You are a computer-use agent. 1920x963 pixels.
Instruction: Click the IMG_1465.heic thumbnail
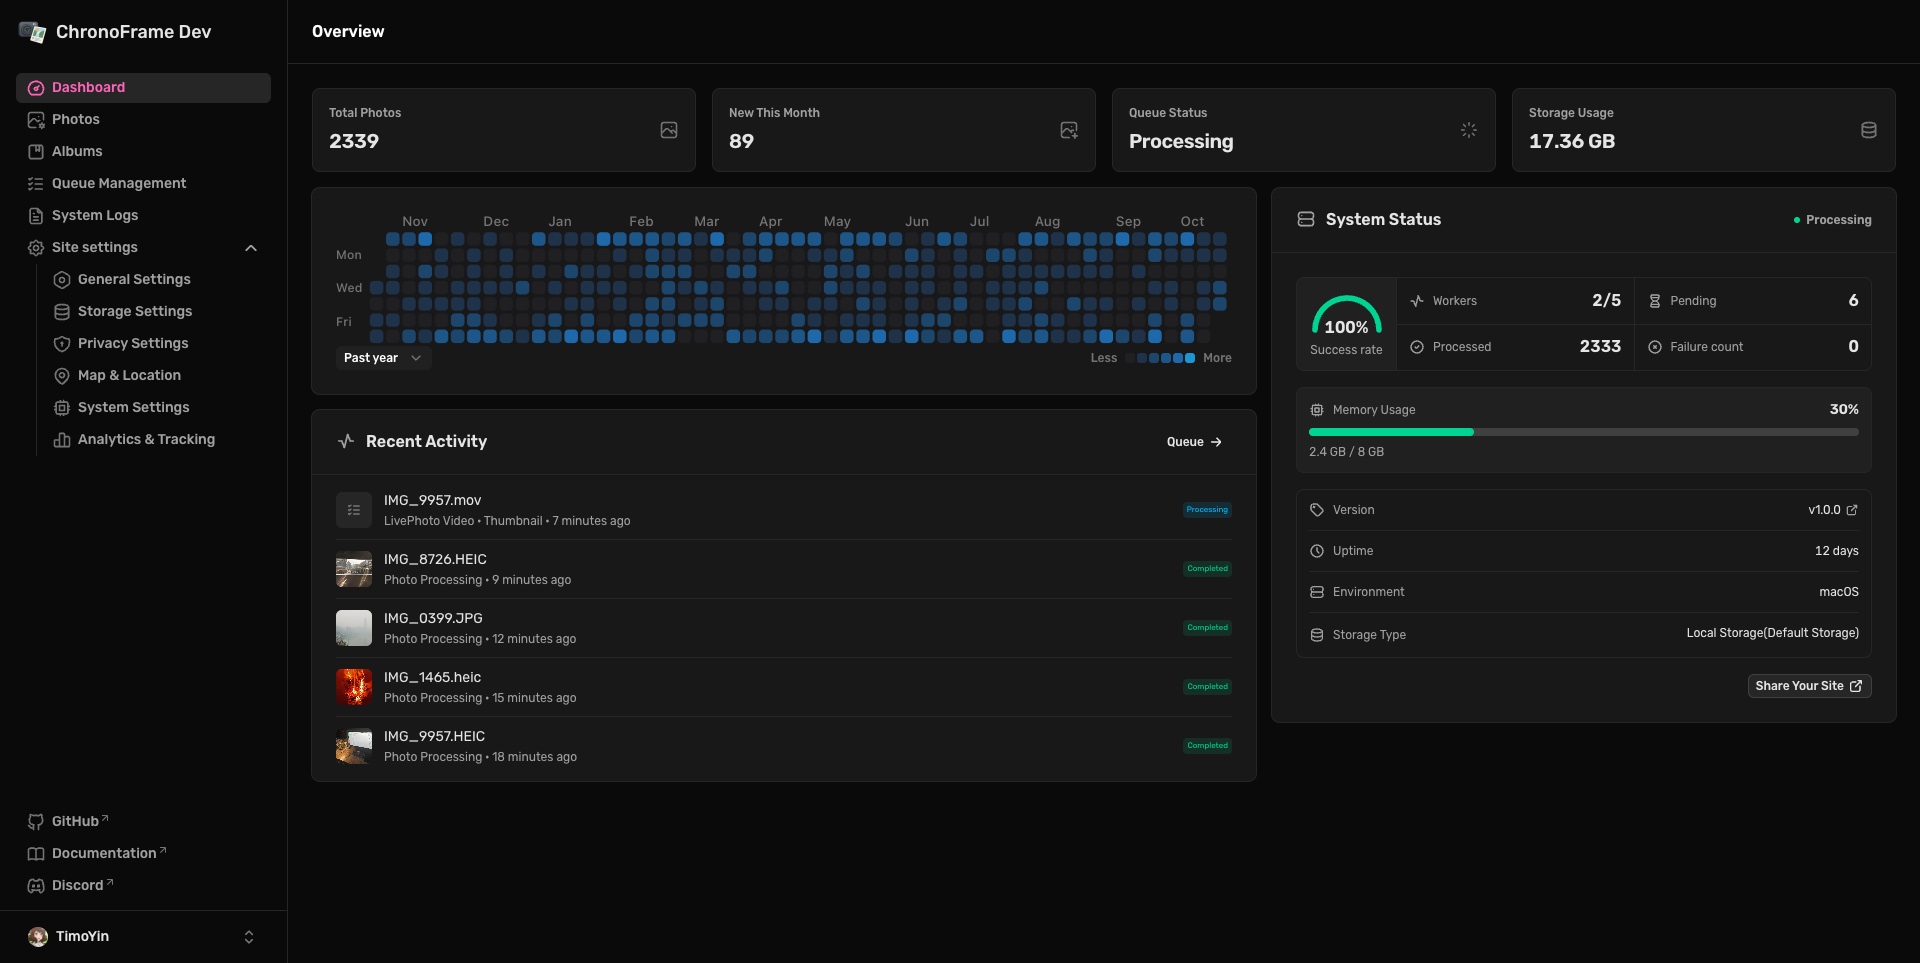click(x=354, y=687)
